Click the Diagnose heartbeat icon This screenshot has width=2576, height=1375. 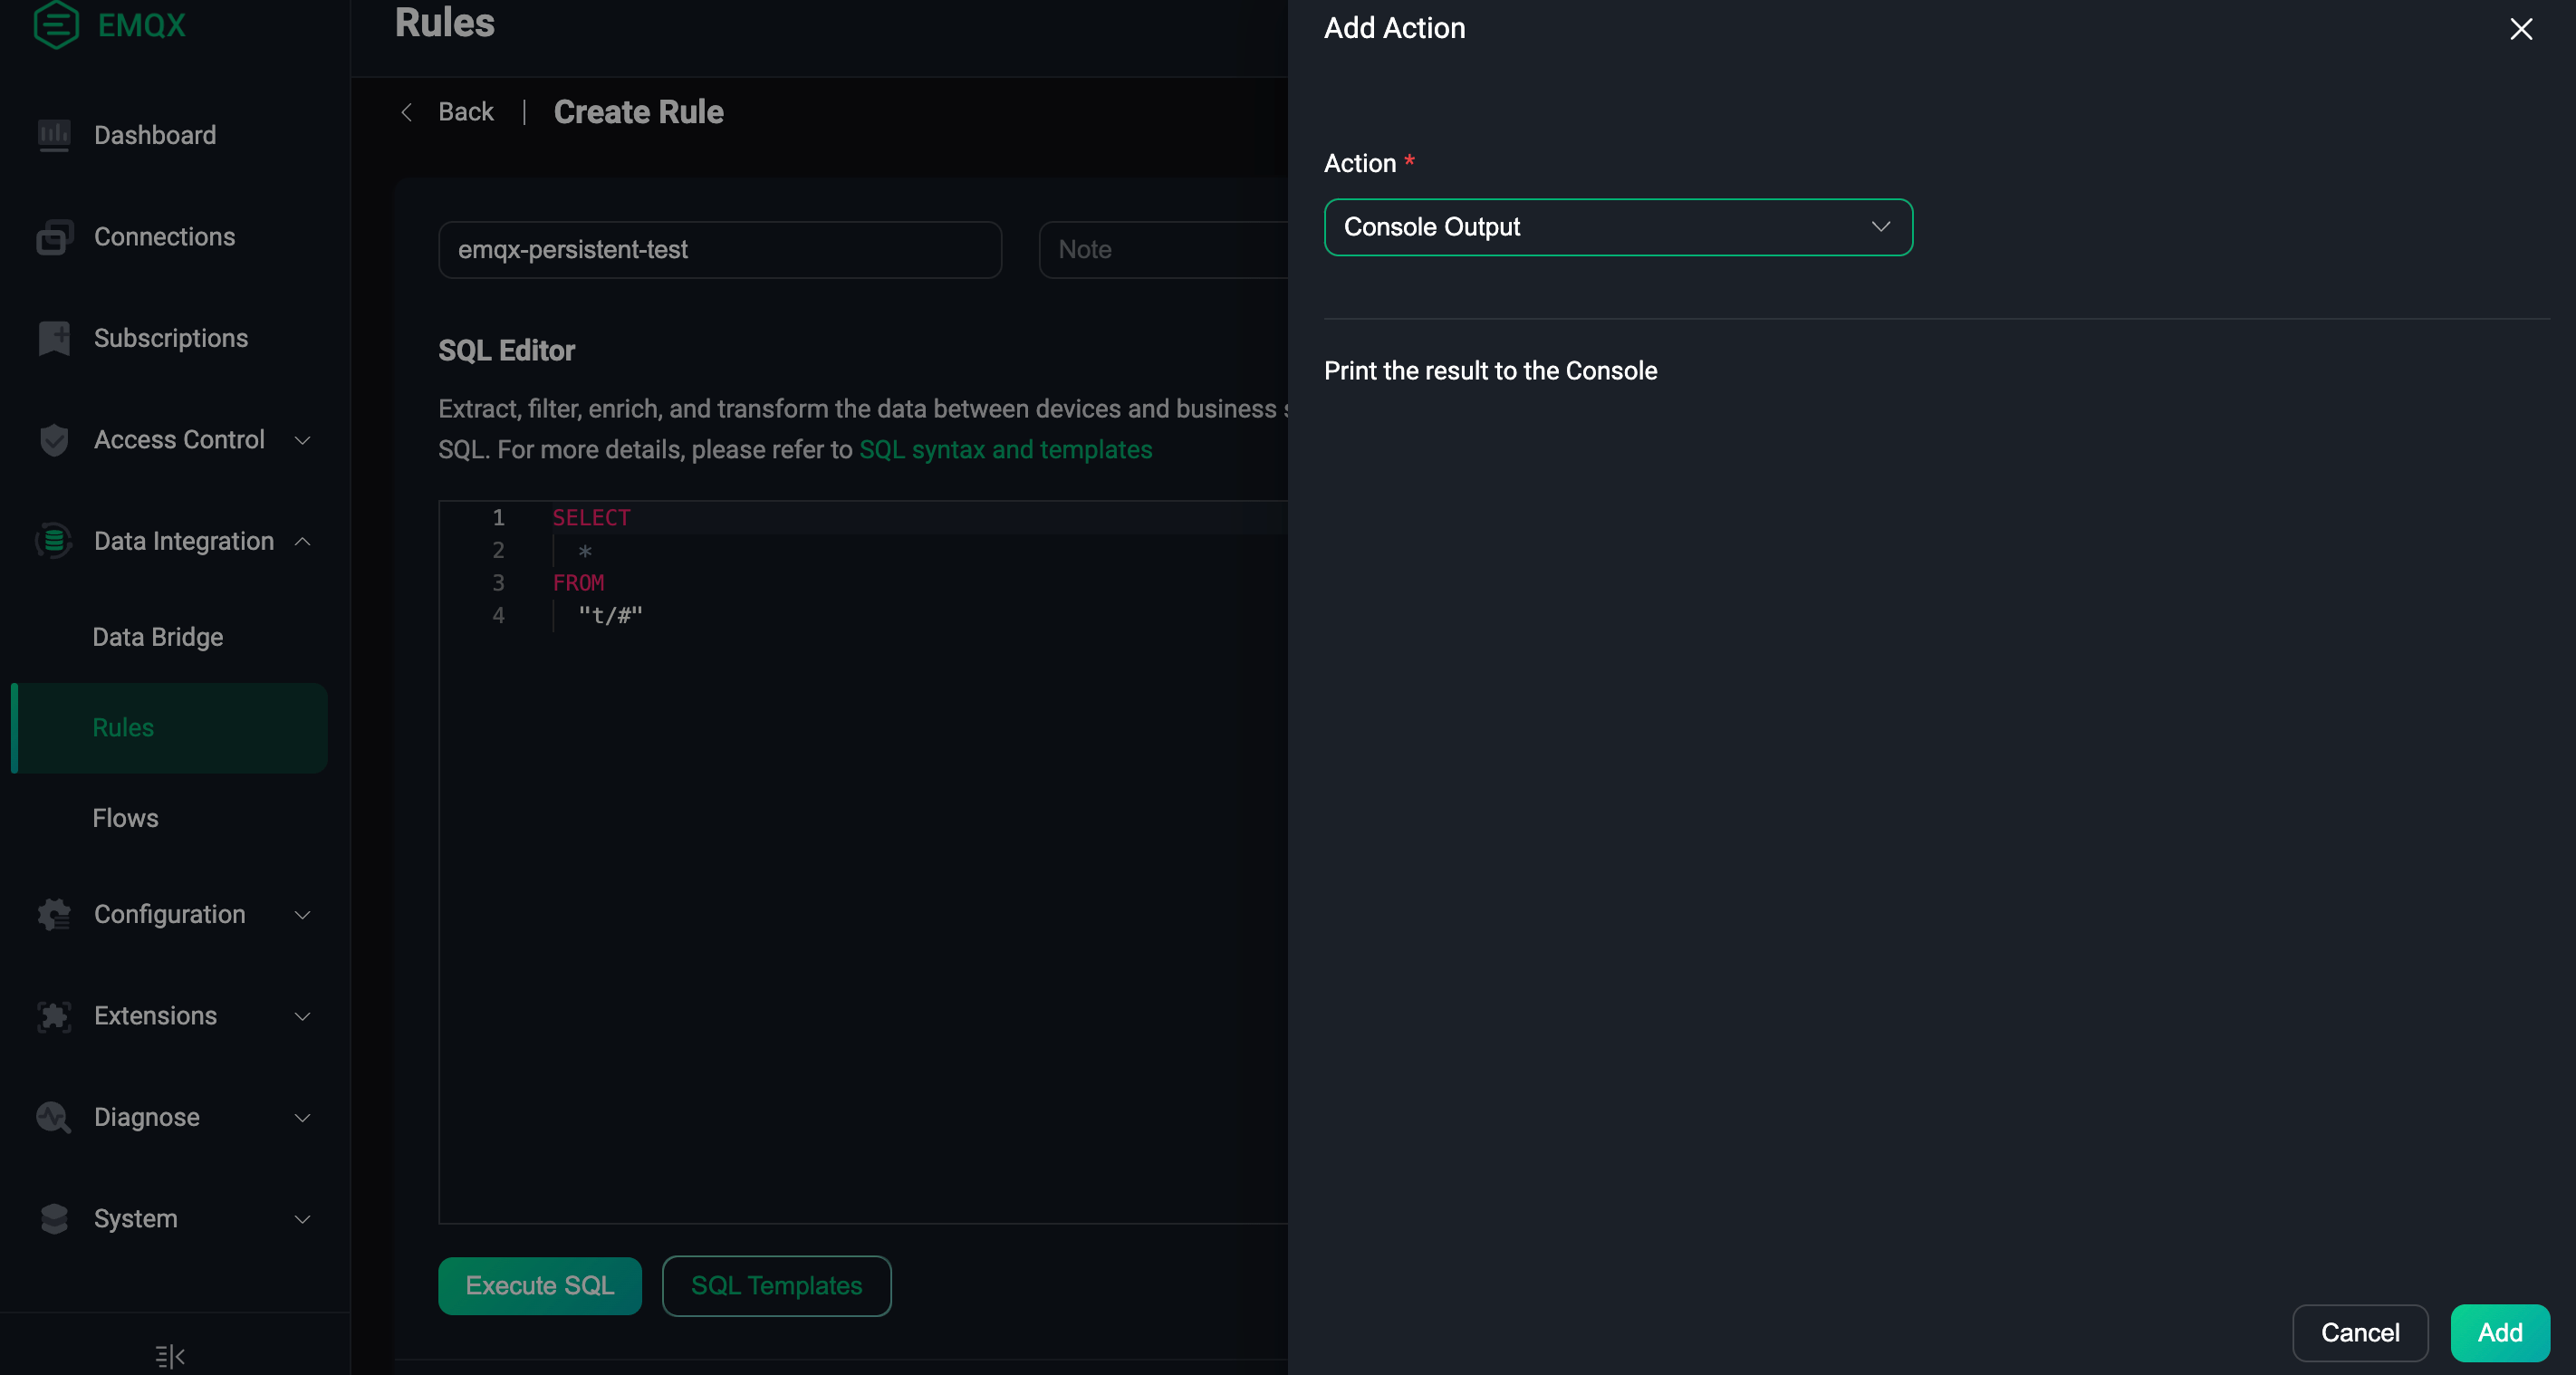point(54,1117)
